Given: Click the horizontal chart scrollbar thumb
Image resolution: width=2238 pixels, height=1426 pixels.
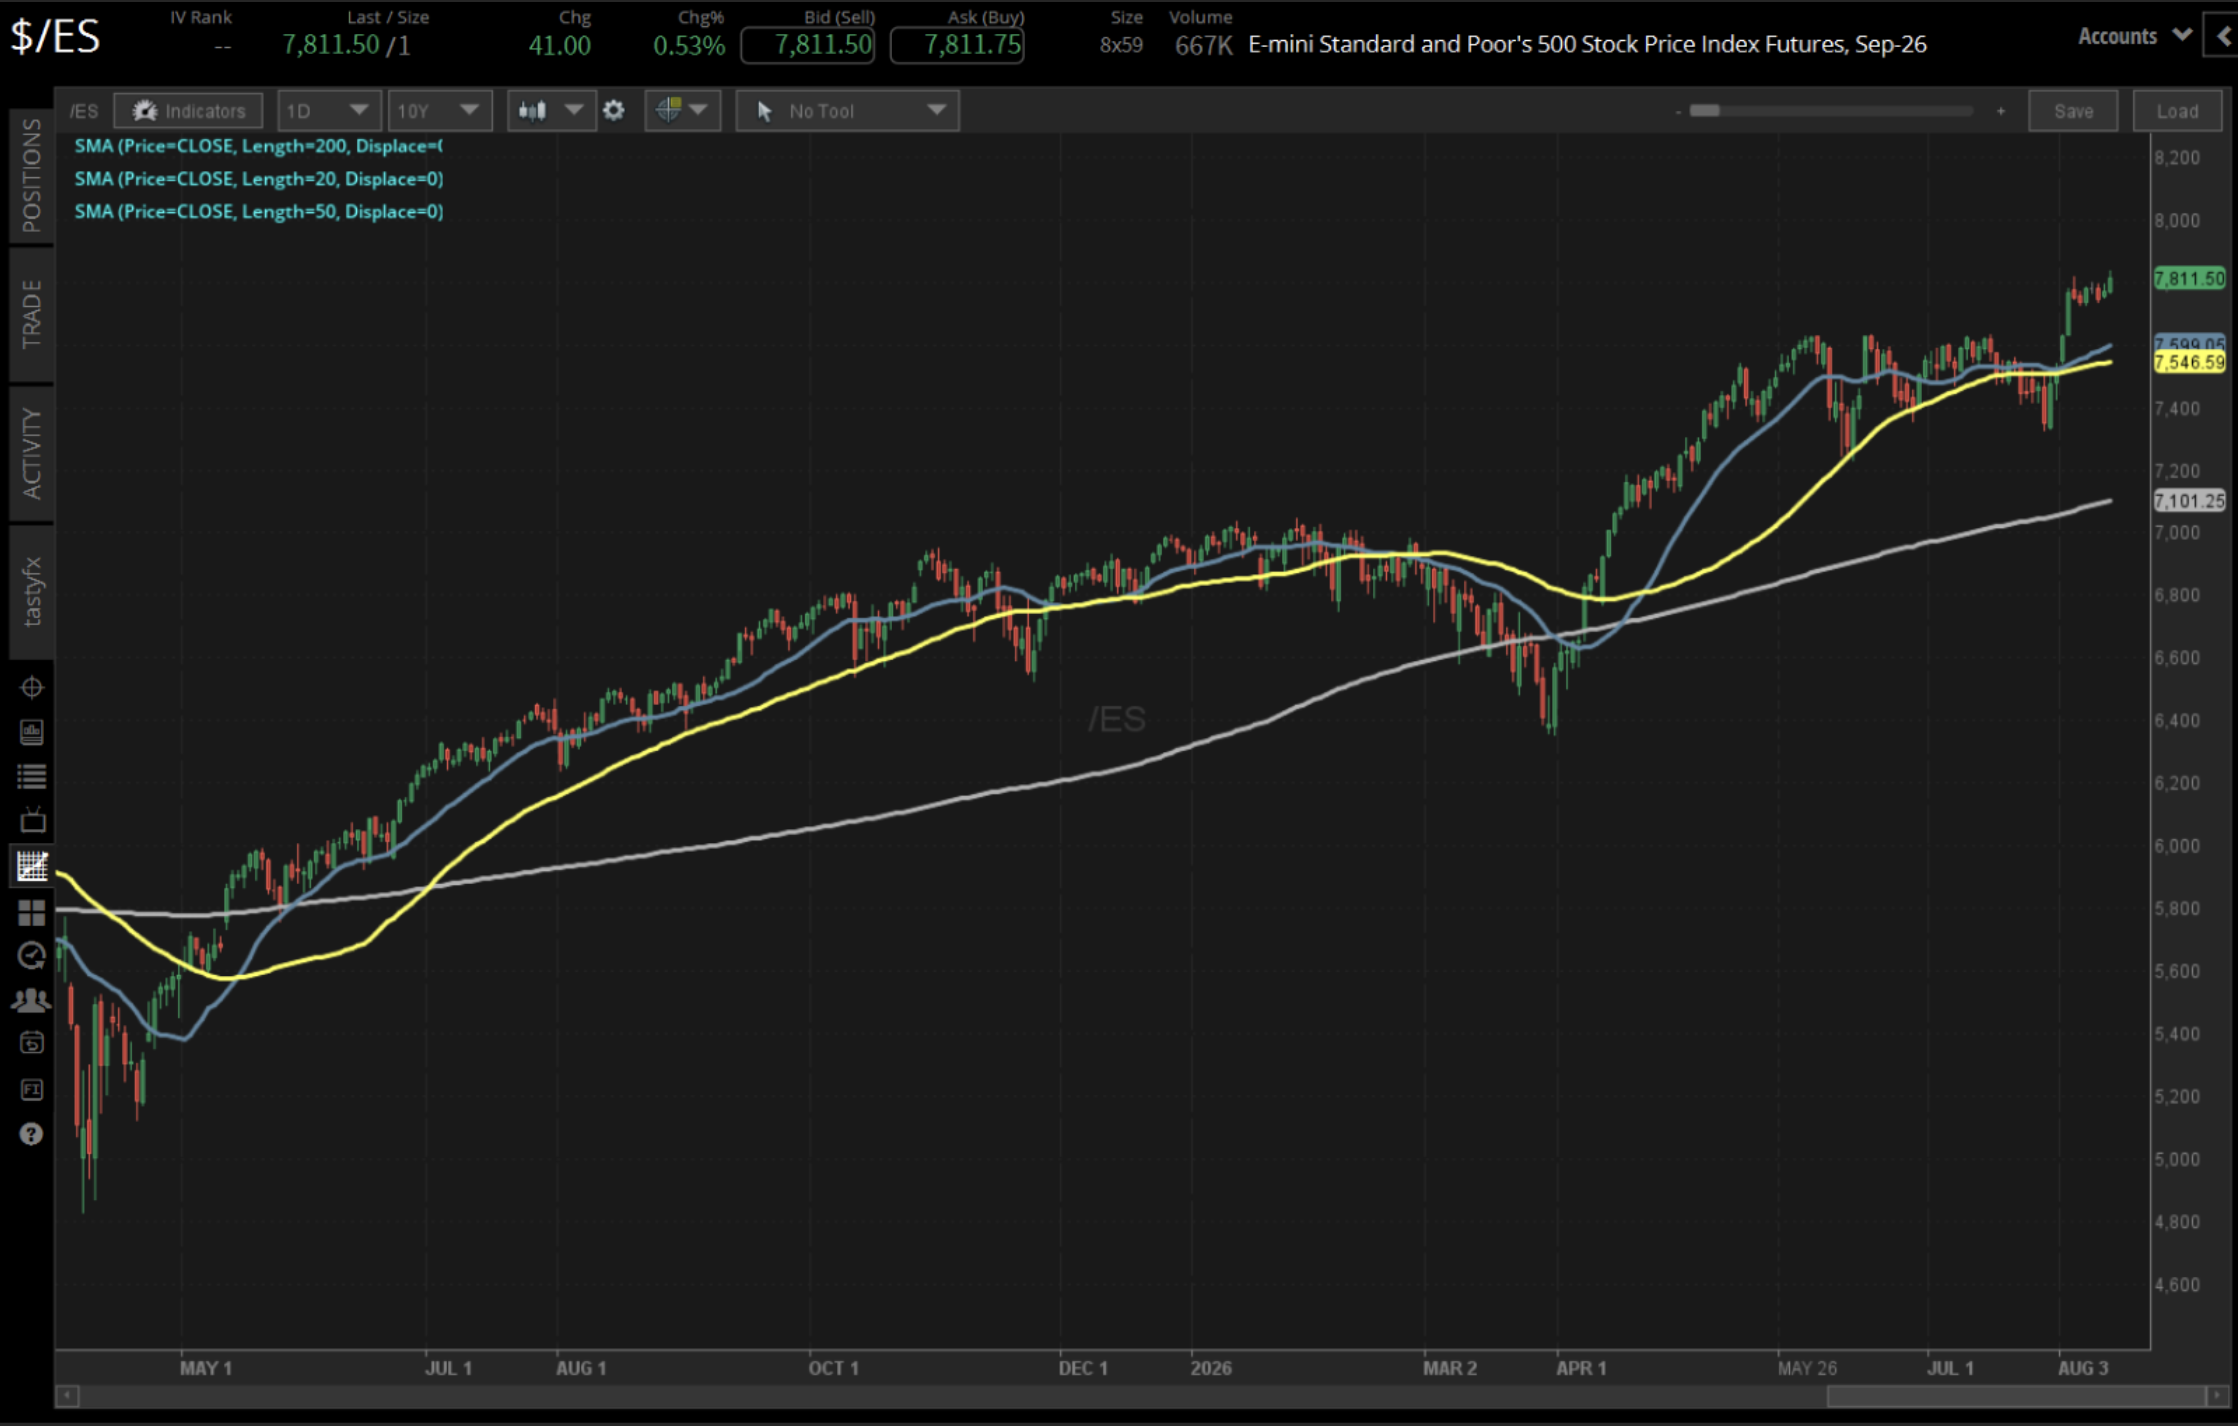Looking at the screenshot, I should (2015, 1396).
